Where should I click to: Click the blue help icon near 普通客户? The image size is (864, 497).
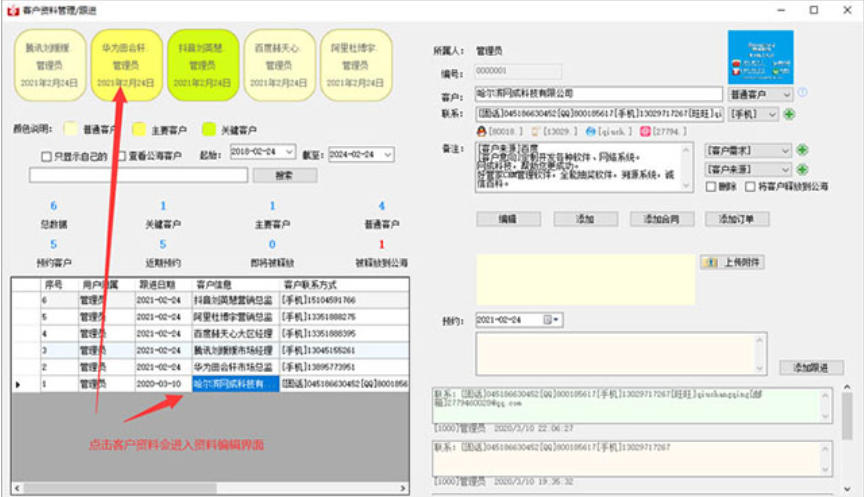tap(802, 93)
